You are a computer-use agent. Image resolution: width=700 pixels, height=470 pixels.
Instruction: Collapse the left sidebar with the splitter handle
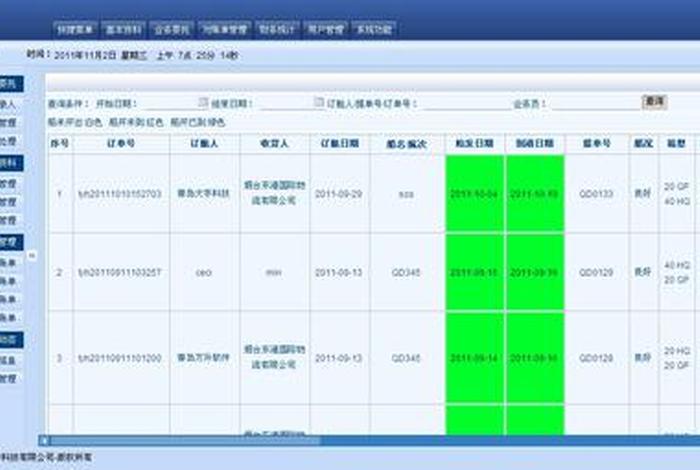click(32, 255)
